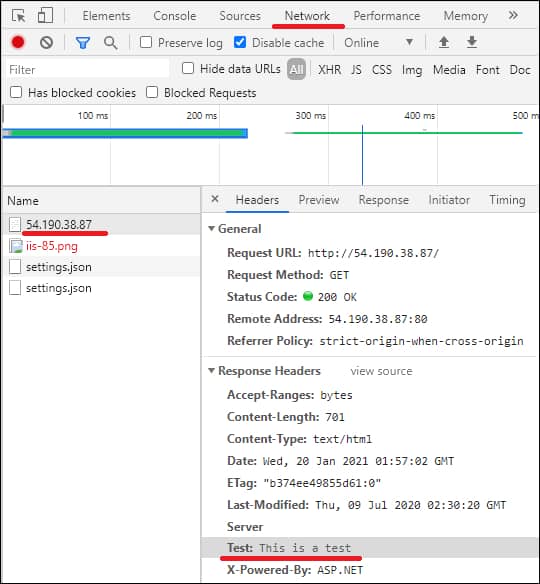540x584 pixels.
Task: Click the Remote Address 54.190.38.87:80 value
Action: 378,319
